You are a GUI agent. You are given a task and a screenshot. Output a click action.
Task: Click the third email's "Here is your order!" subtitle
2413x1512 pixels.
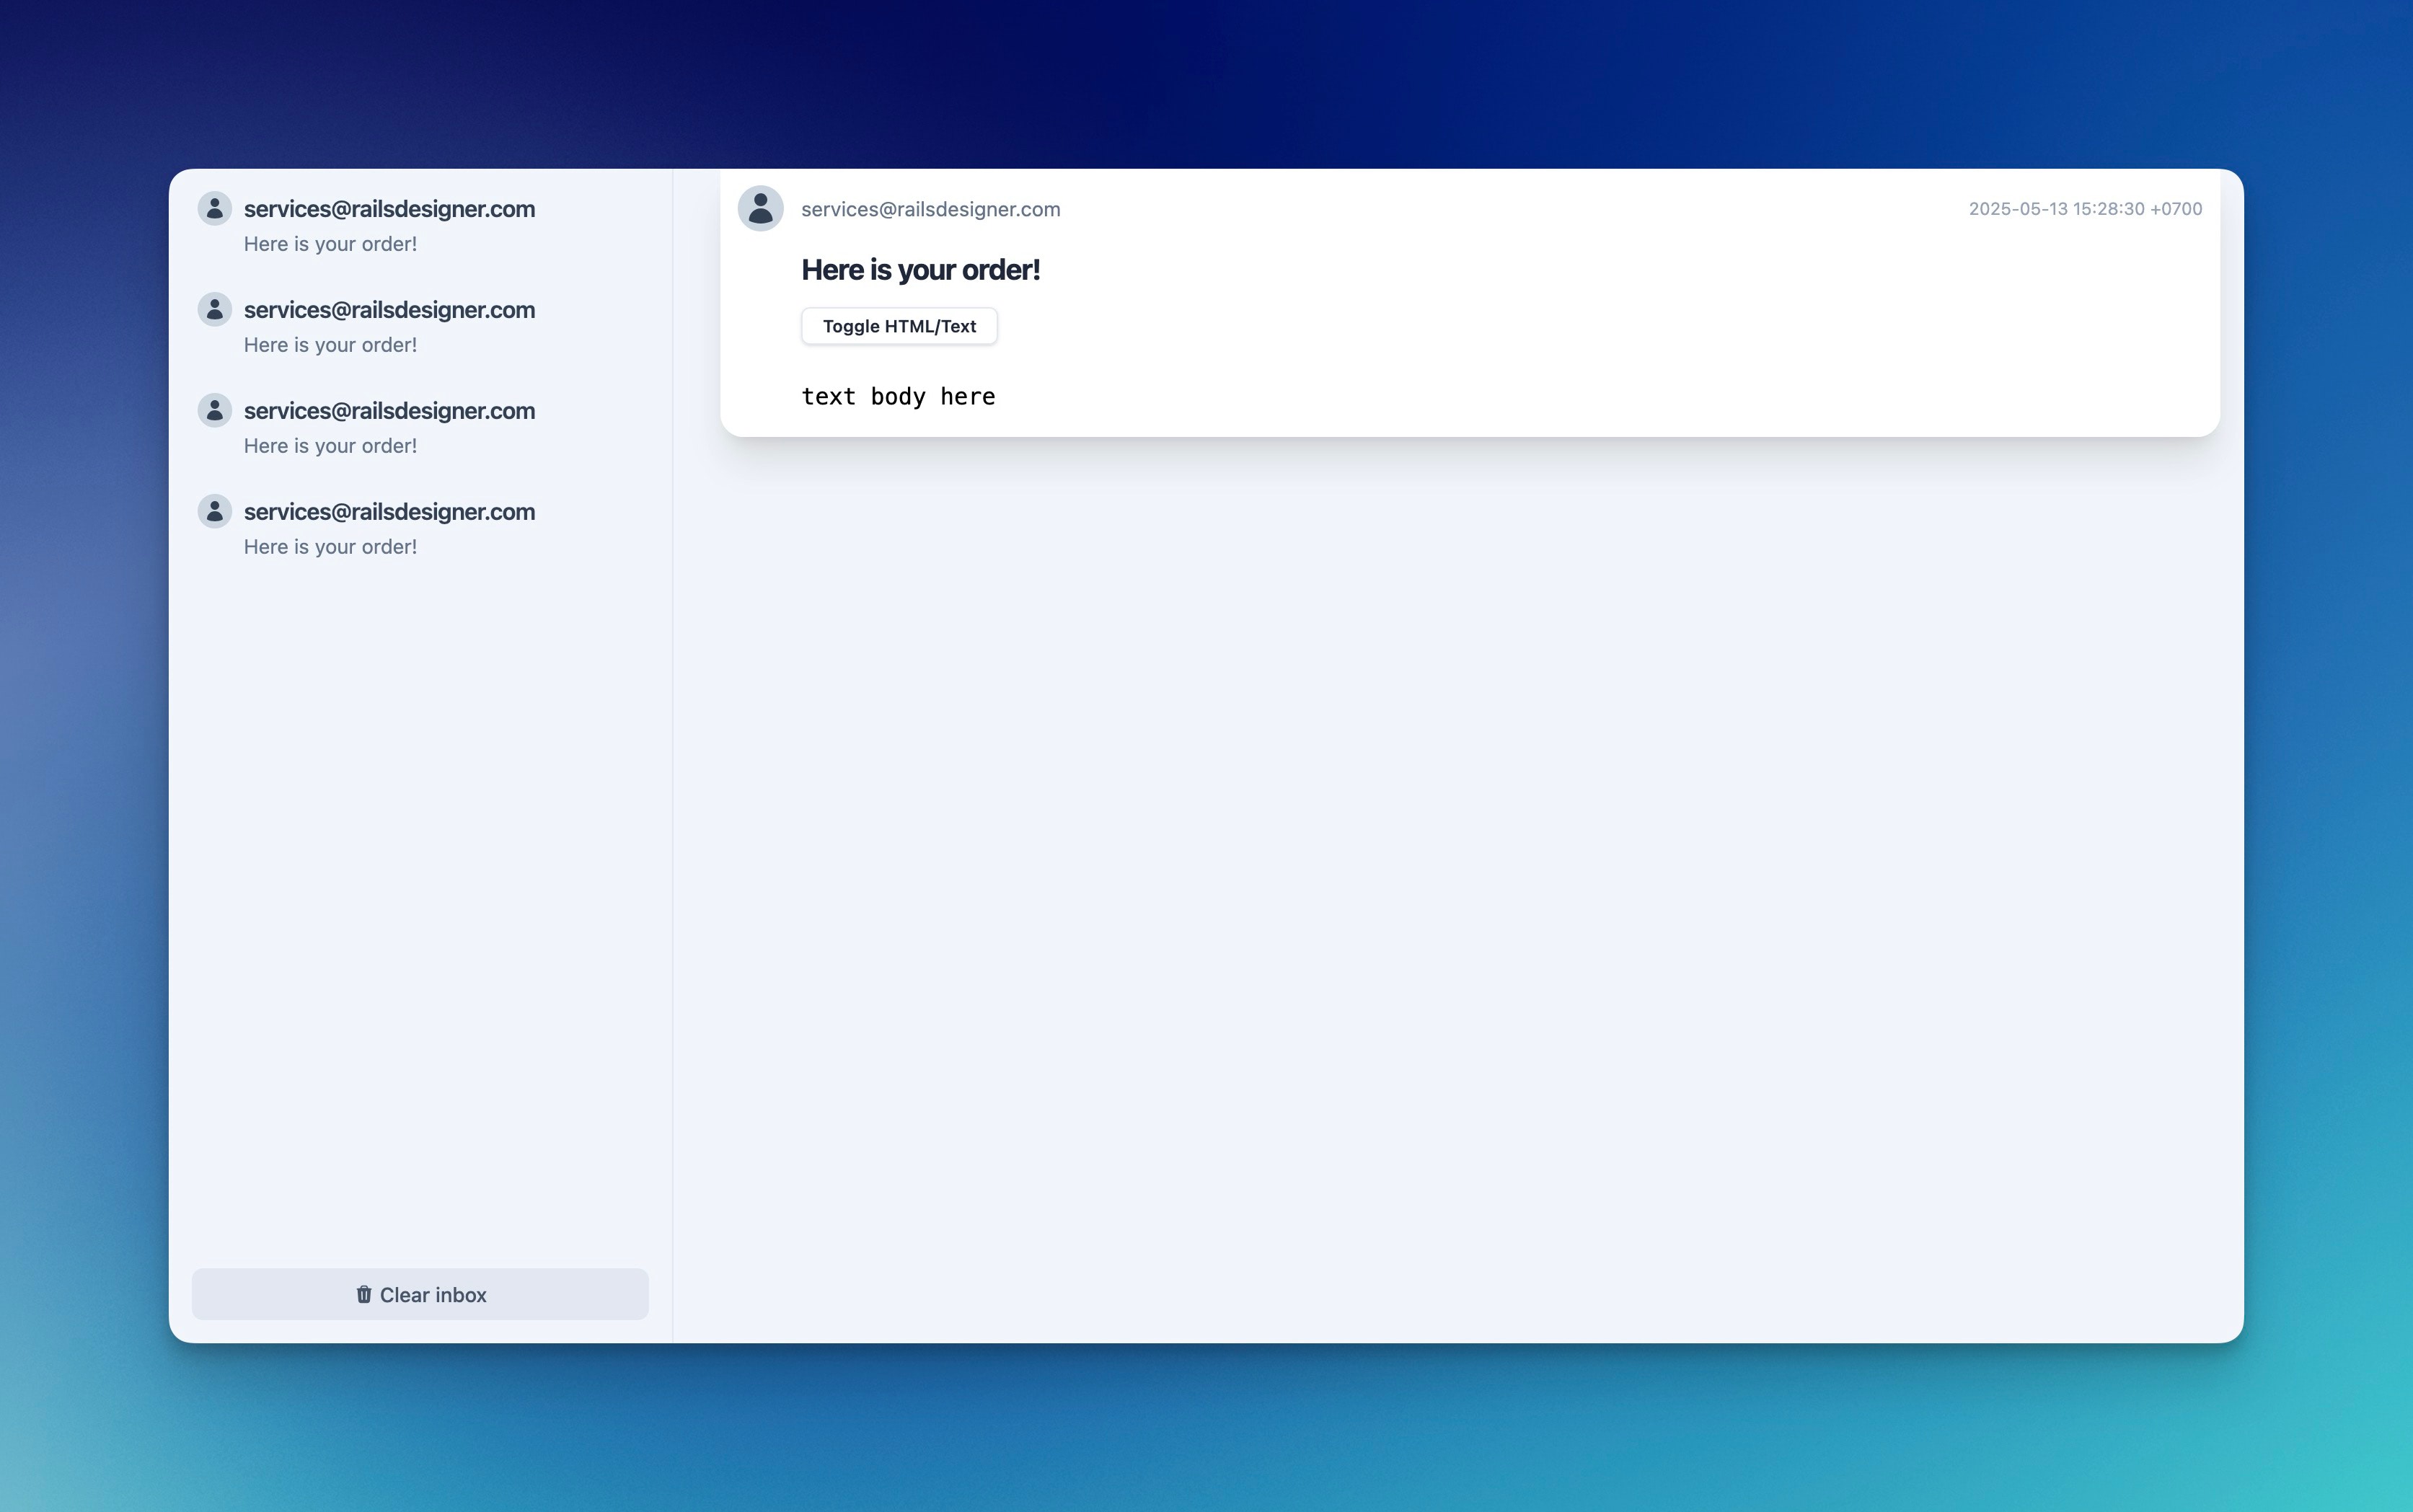click(x=330, y=446)
